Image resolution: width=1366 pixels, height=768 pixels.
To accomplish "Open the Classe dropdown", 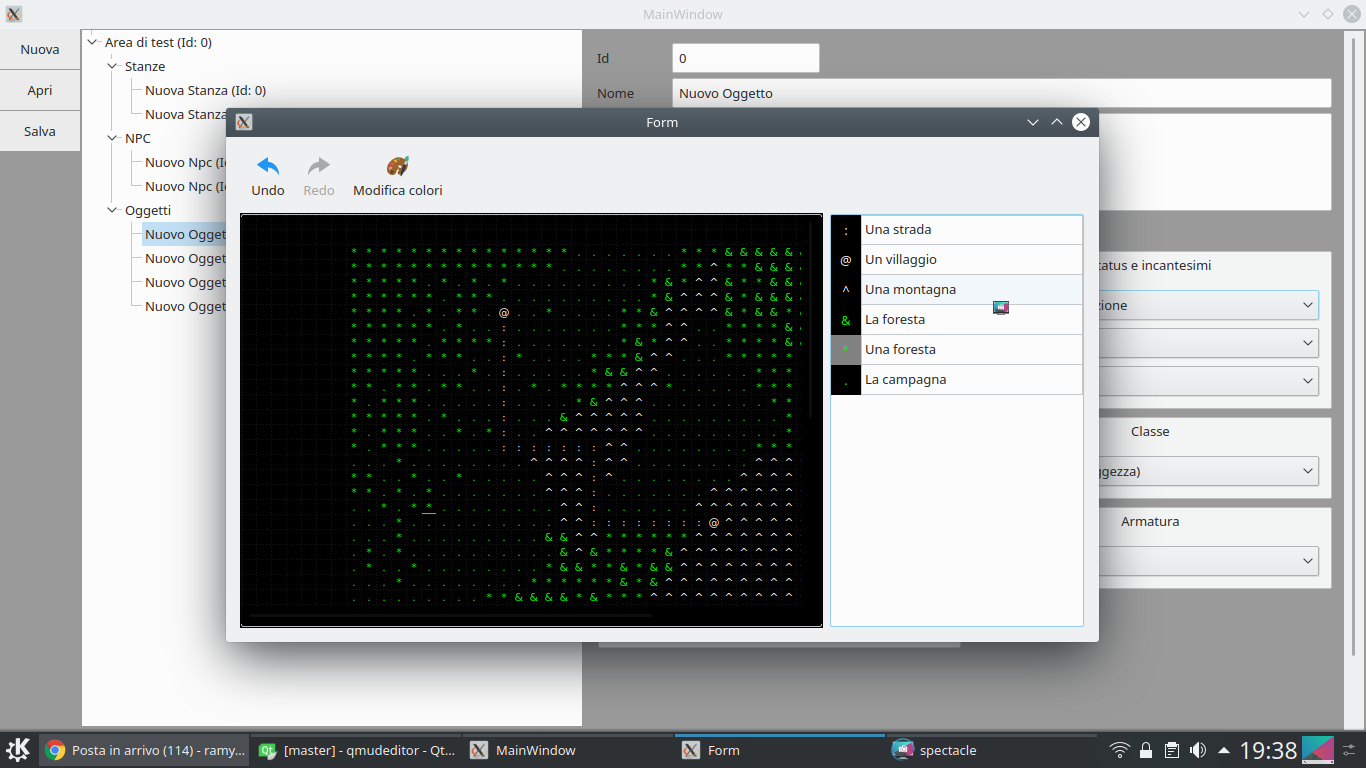I will (x=1208, y=471).
